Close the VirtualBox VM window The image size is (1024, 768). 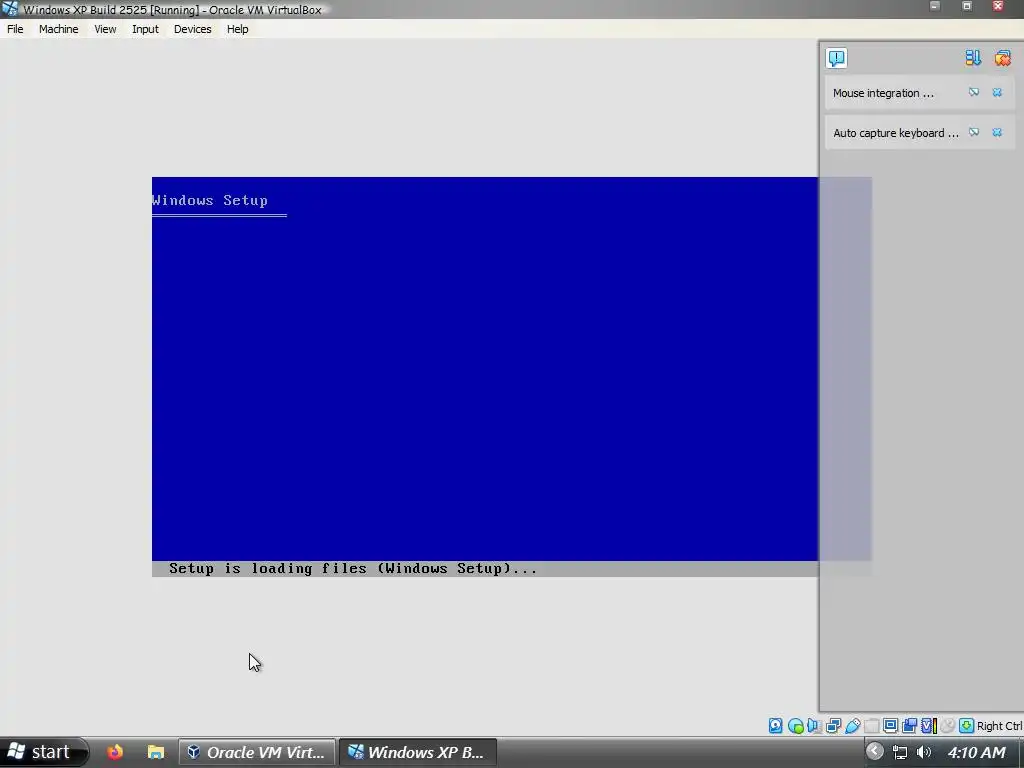tap(999, 7)
